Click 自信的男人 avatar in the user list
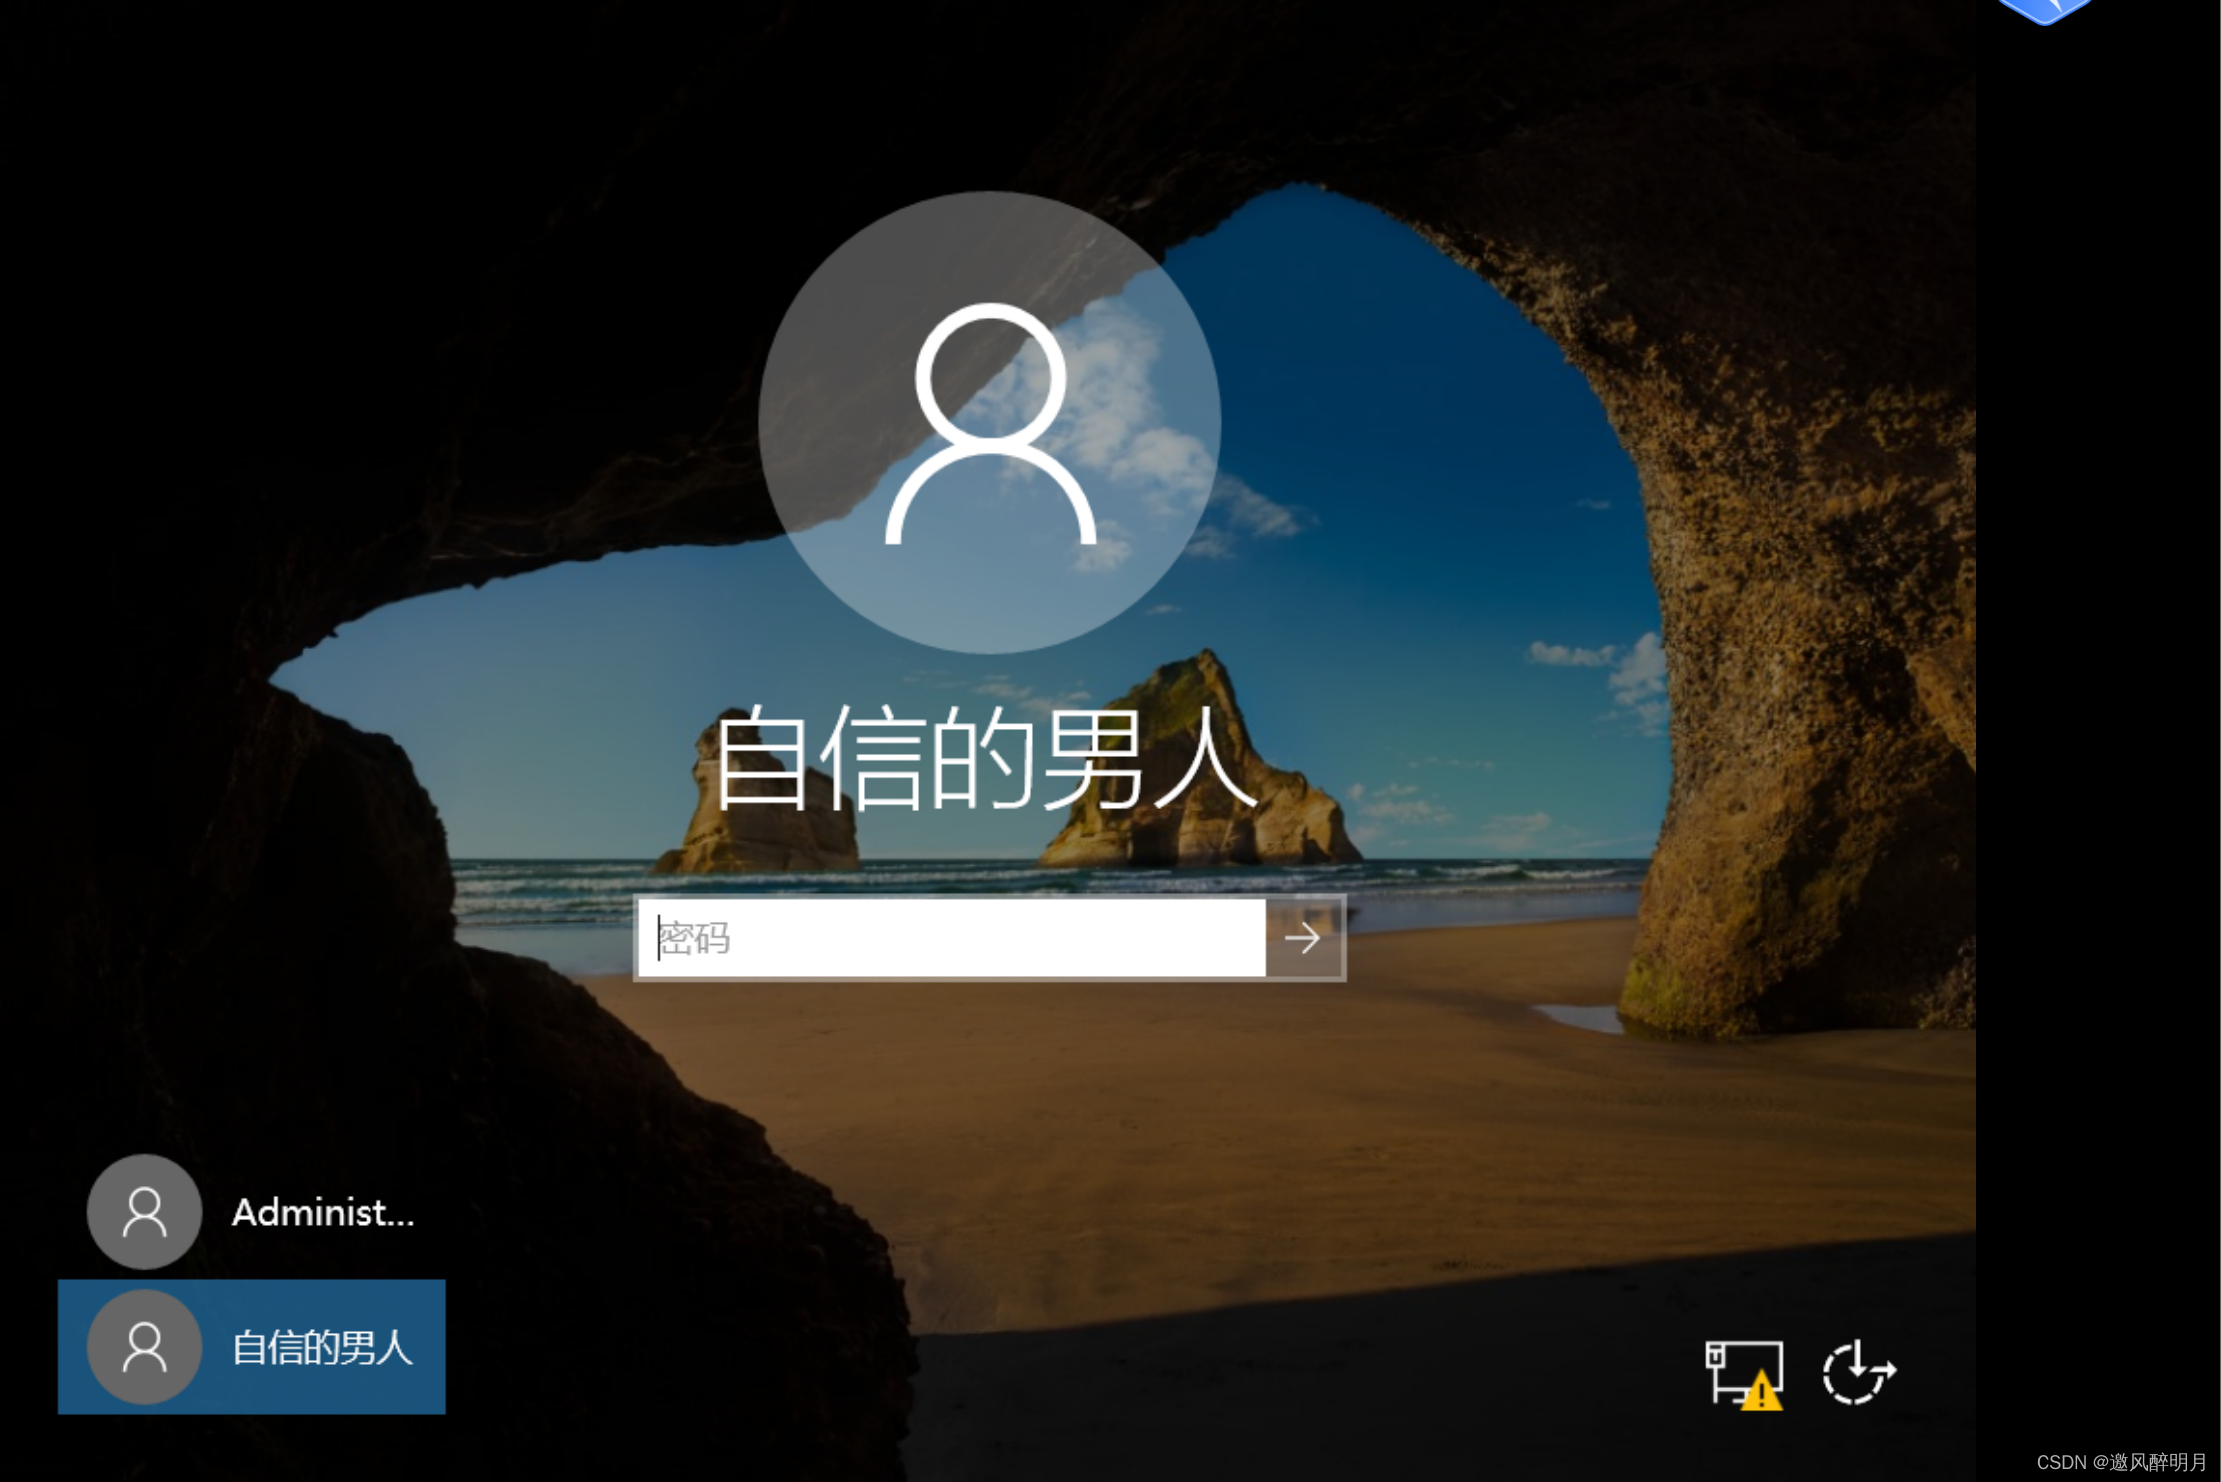Image resolution: width=2221 pixels, height=1482 pixels. [145, 1346]
